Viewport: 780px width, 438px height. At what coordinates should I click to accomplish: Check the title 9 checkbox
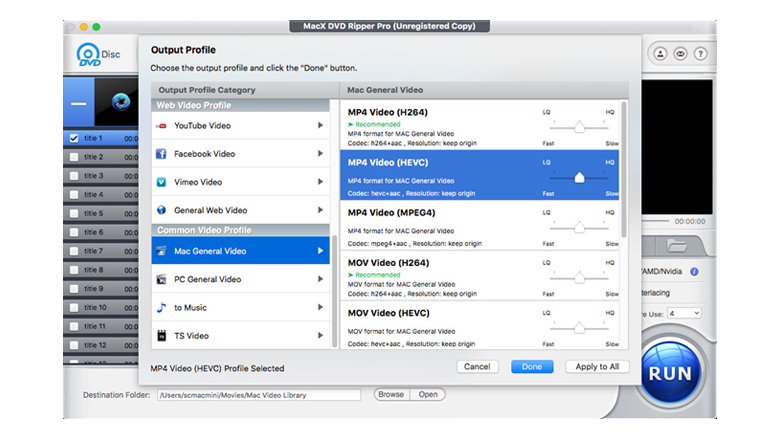pos(74,289)
